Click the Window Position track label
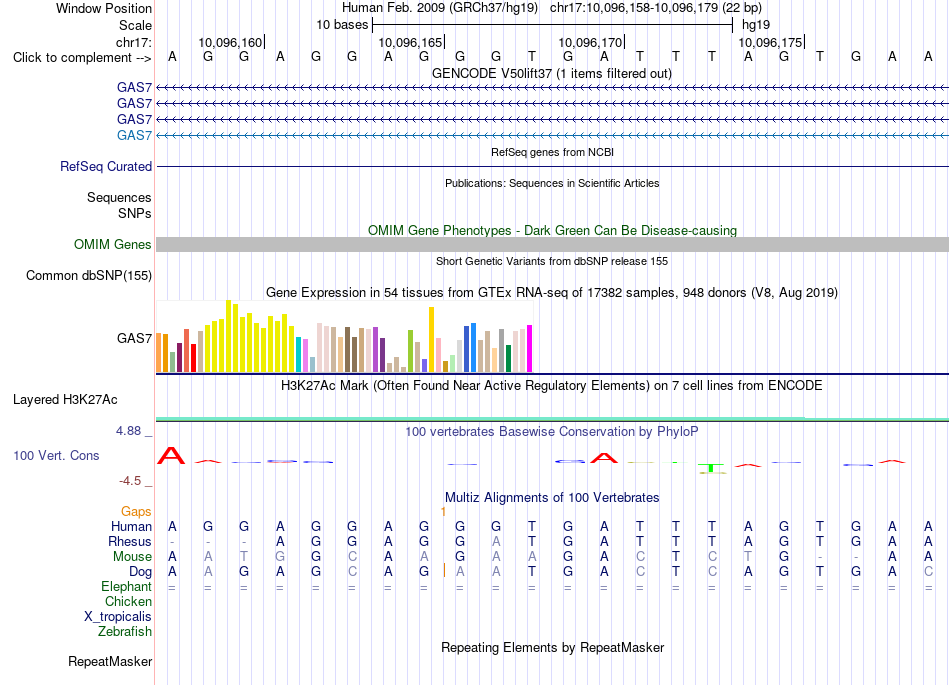This screenshot has width=950, height=685. (104, 8)
